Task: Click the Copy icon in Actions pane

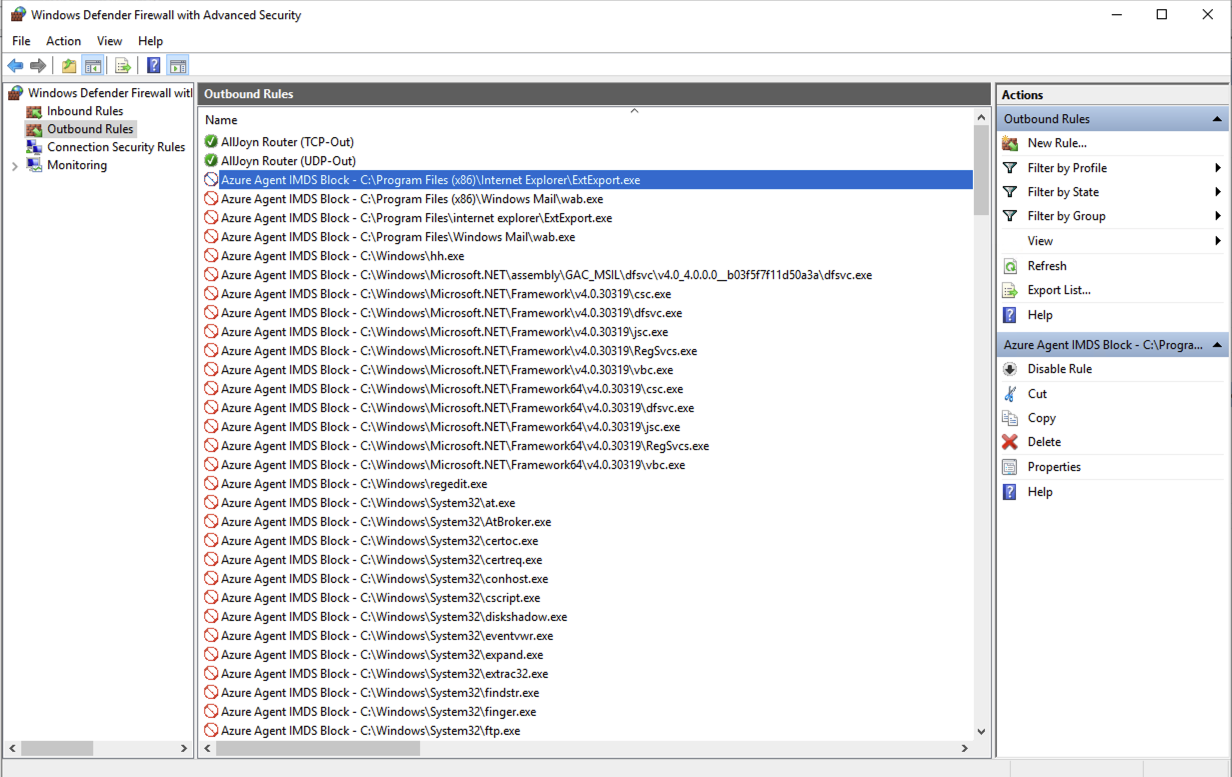Action: 1009,417
